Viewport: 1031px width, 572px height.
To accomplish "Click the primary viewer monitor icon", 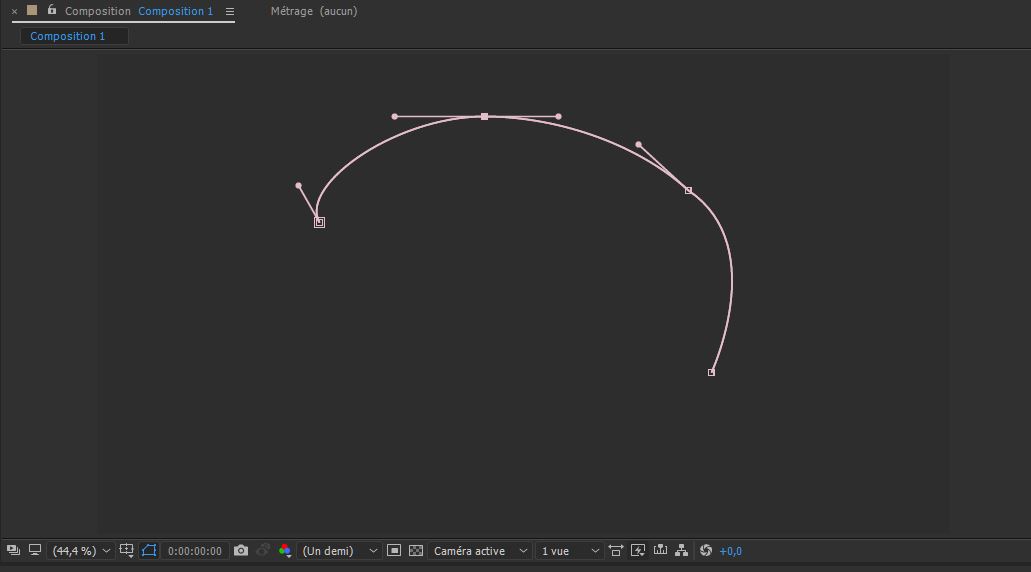I will click(35, 551).
